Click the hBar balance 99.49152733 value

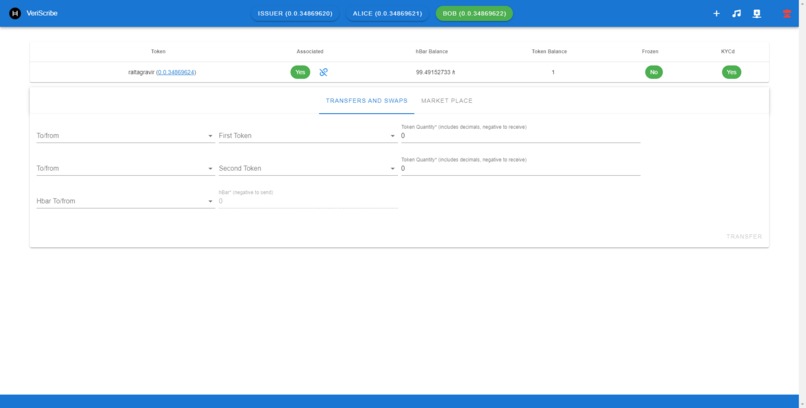(x=435, y=72)
